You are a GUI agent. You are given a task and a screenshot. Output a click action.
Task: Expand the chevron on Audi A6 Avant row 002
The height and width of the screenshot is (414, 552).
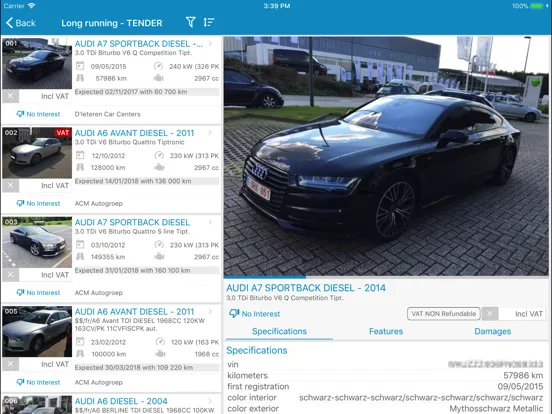click(211, 133)
